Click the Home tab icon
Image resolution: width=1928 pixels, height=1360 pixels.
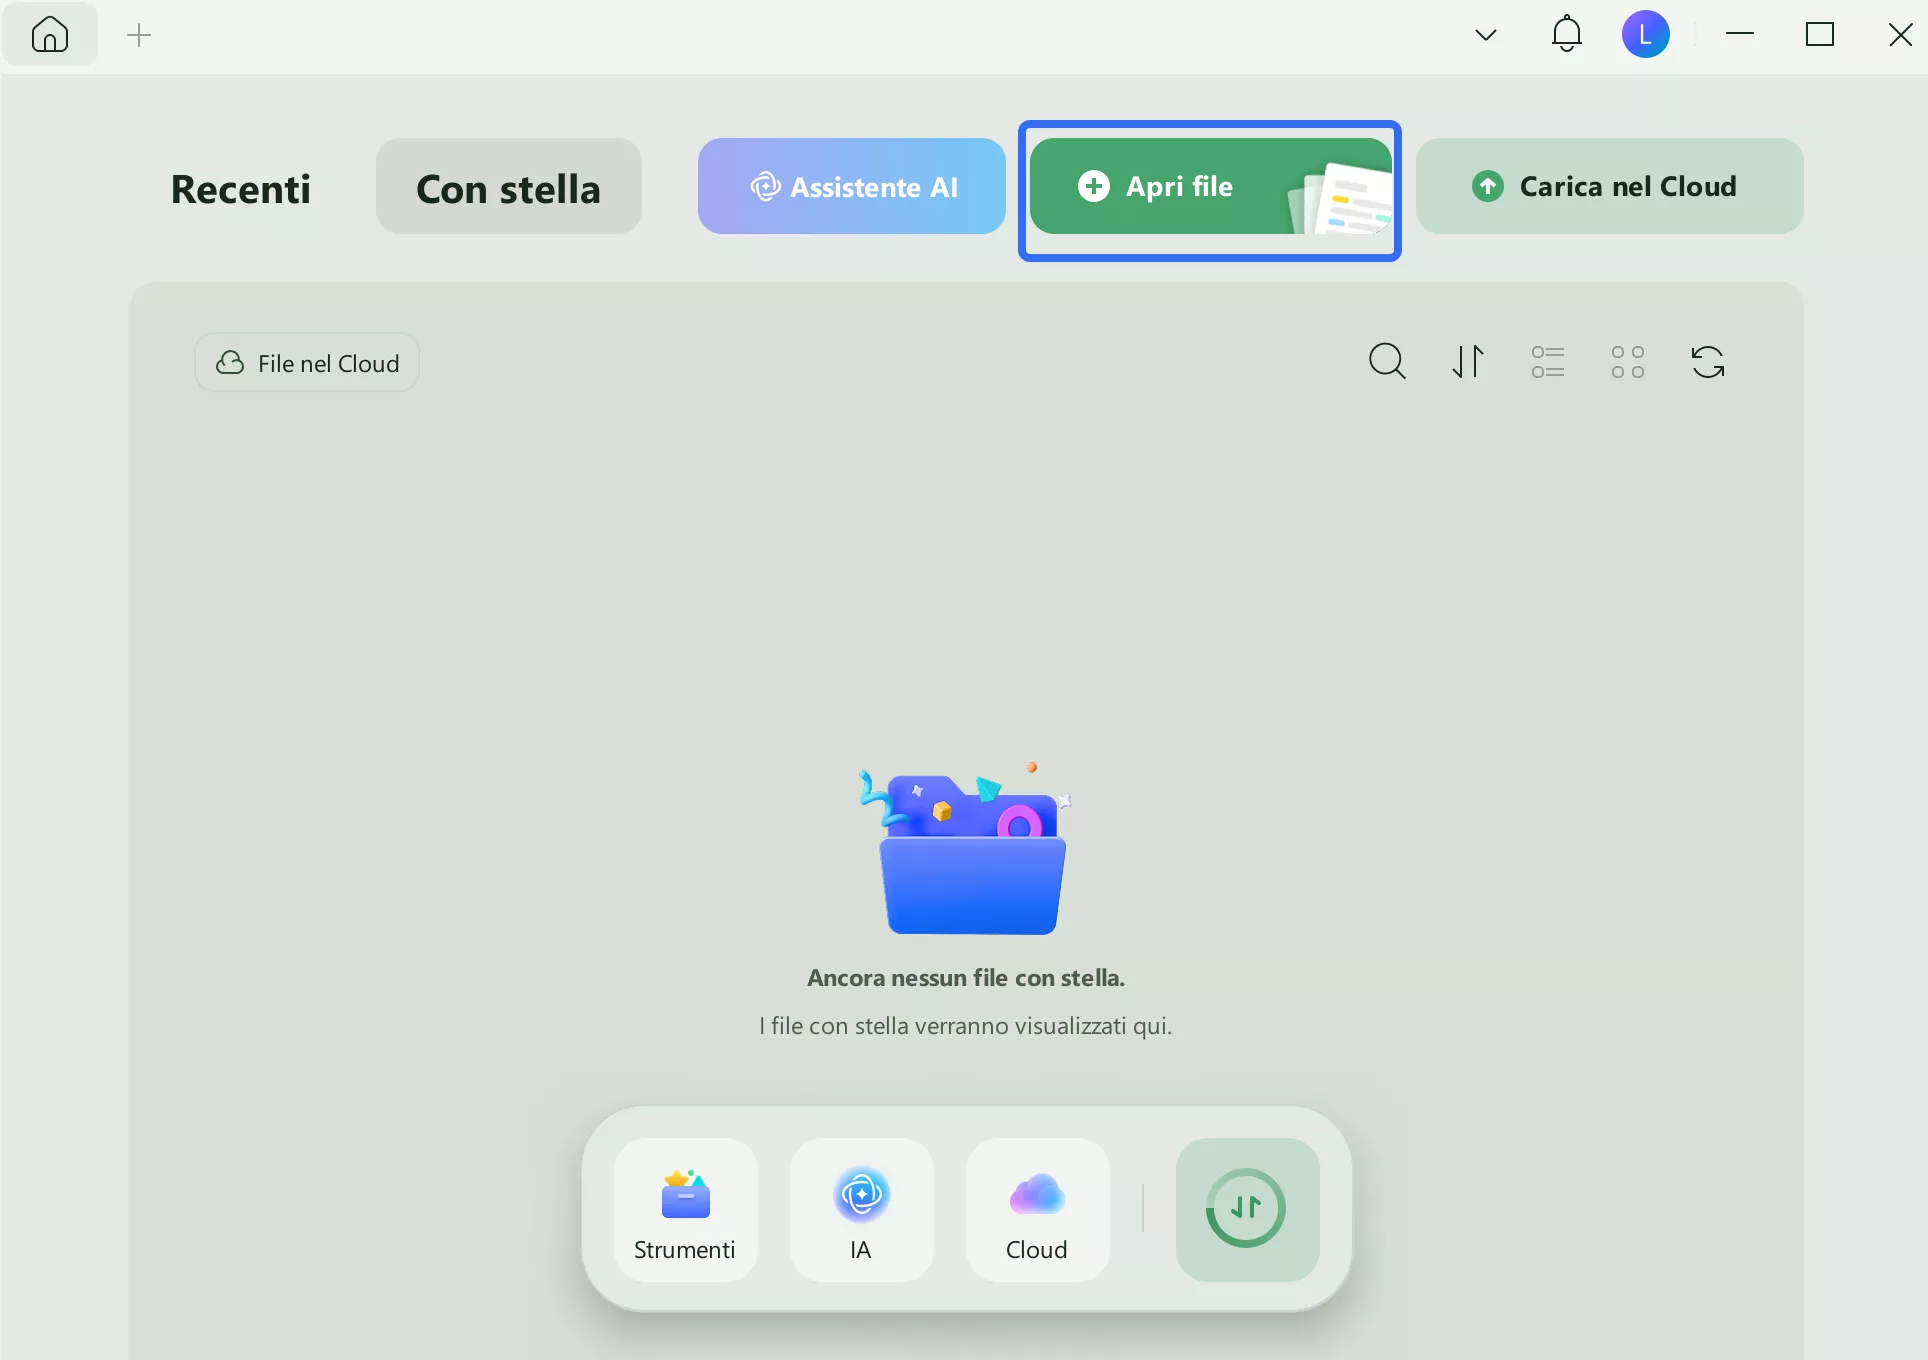click(x=49, y=35)
